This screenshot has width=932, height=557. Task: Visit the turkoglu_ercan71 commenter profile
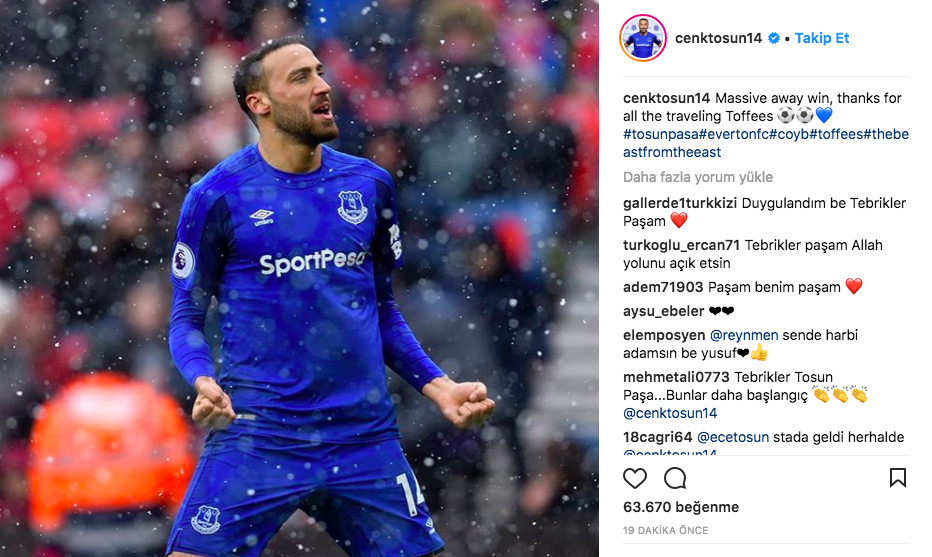click(x=681, y=245)
